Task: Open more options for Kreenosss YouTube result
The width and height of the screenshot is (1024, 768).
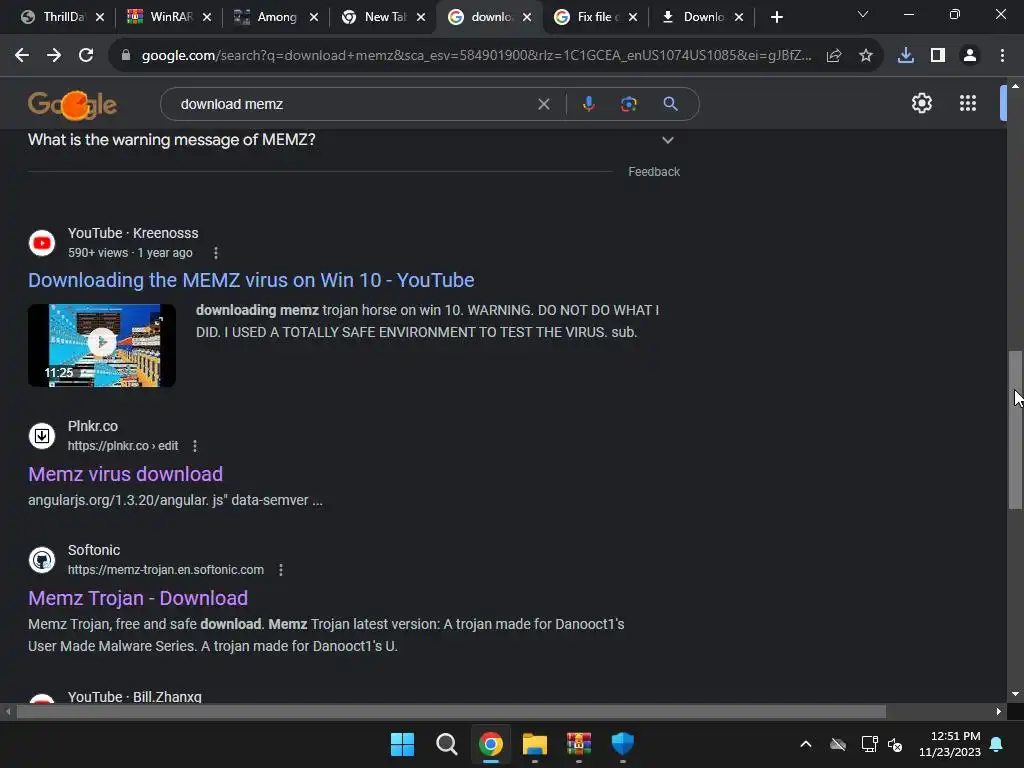Action: (x=216, y=253)
